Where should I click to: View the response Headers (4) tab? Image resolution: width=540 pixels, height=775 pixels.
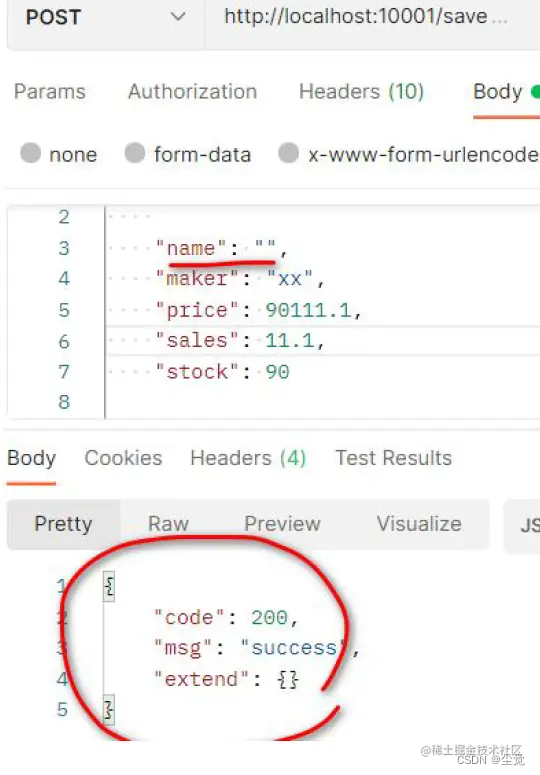[248, 458]
